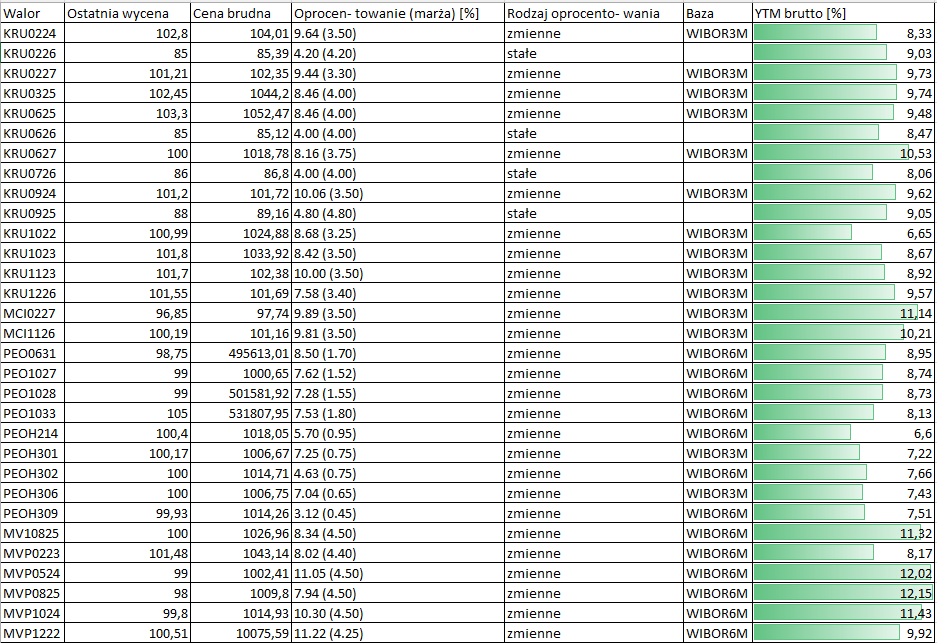Select the Cena brudna header cell
The image size is (937, 643).
pyautogui.click(x=241, y=13)
